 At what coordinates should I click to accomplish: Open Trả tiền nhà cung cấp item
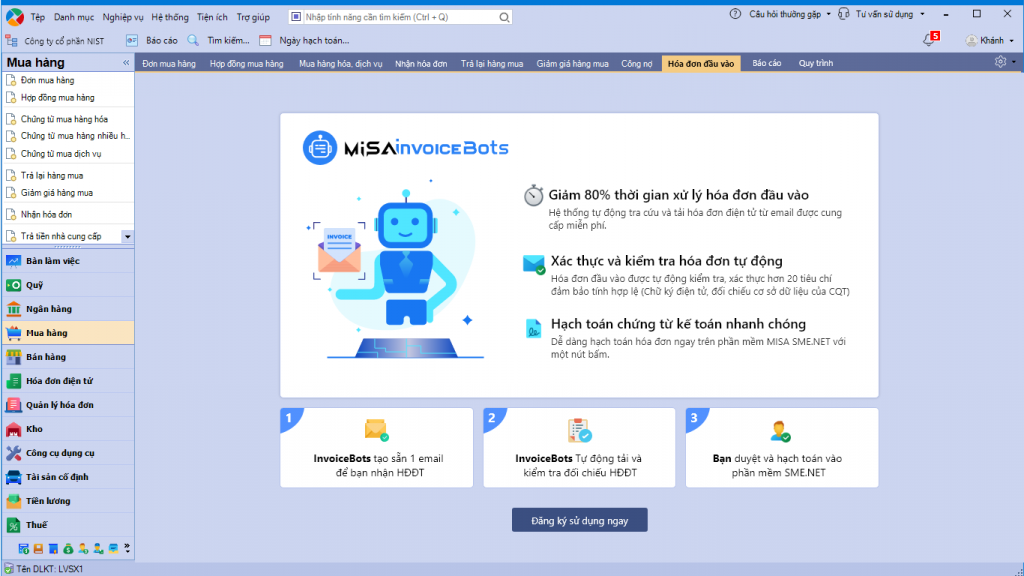click(61, 236)
